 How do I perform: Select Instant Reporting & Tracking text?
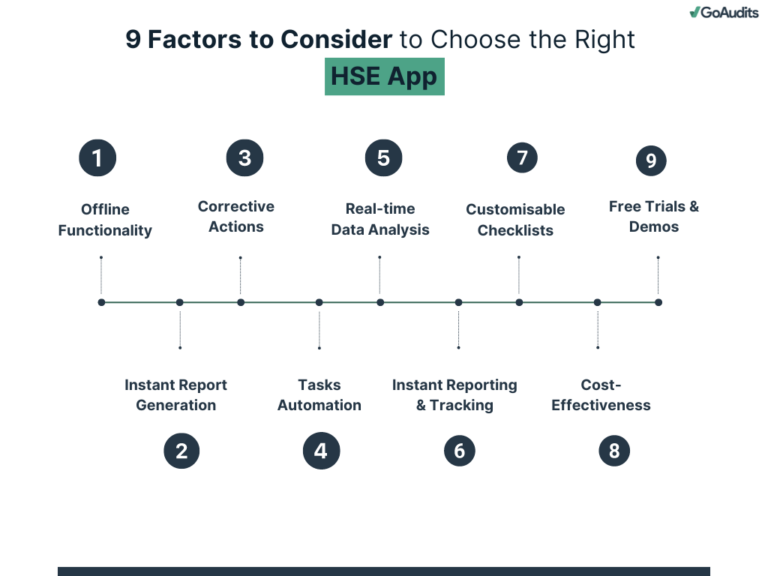(455, 395)
